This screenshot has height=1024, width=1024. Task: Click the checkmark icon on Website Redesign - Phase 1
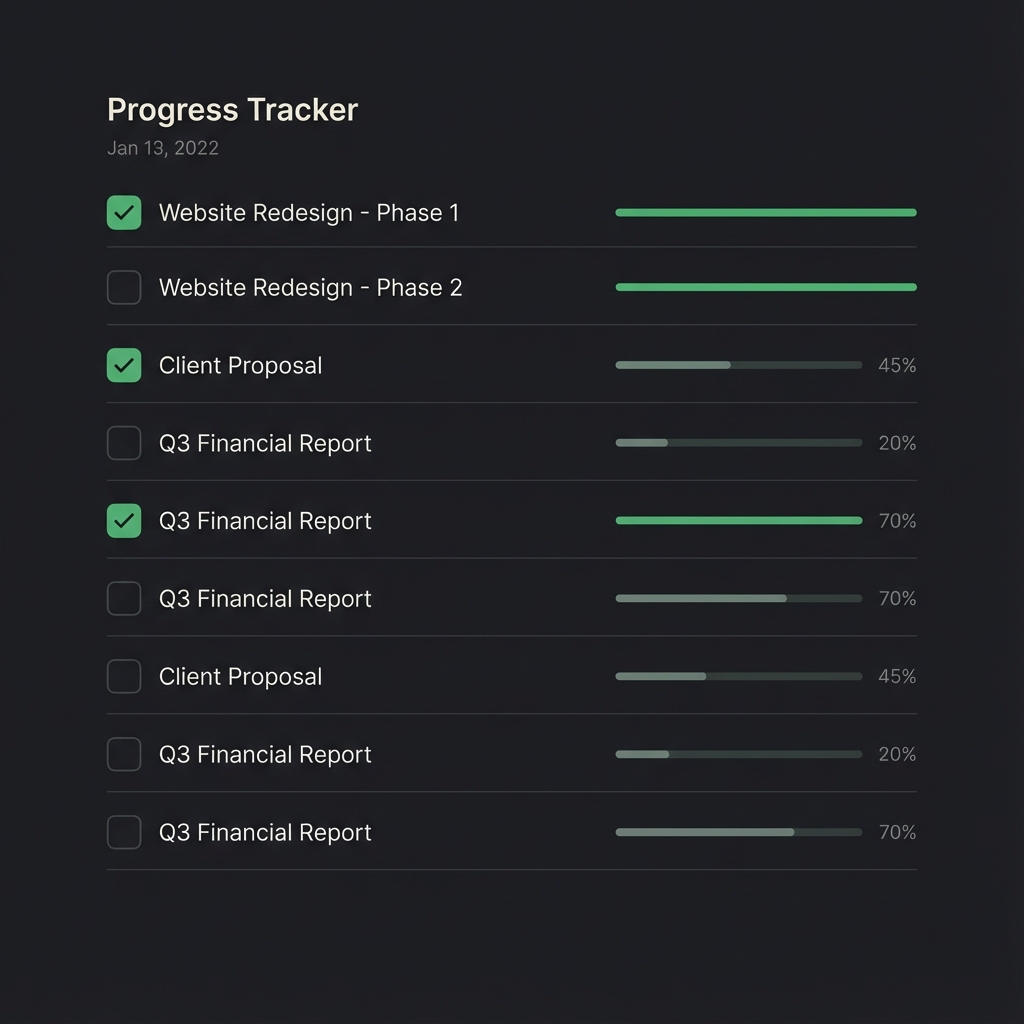coord(124,213)
